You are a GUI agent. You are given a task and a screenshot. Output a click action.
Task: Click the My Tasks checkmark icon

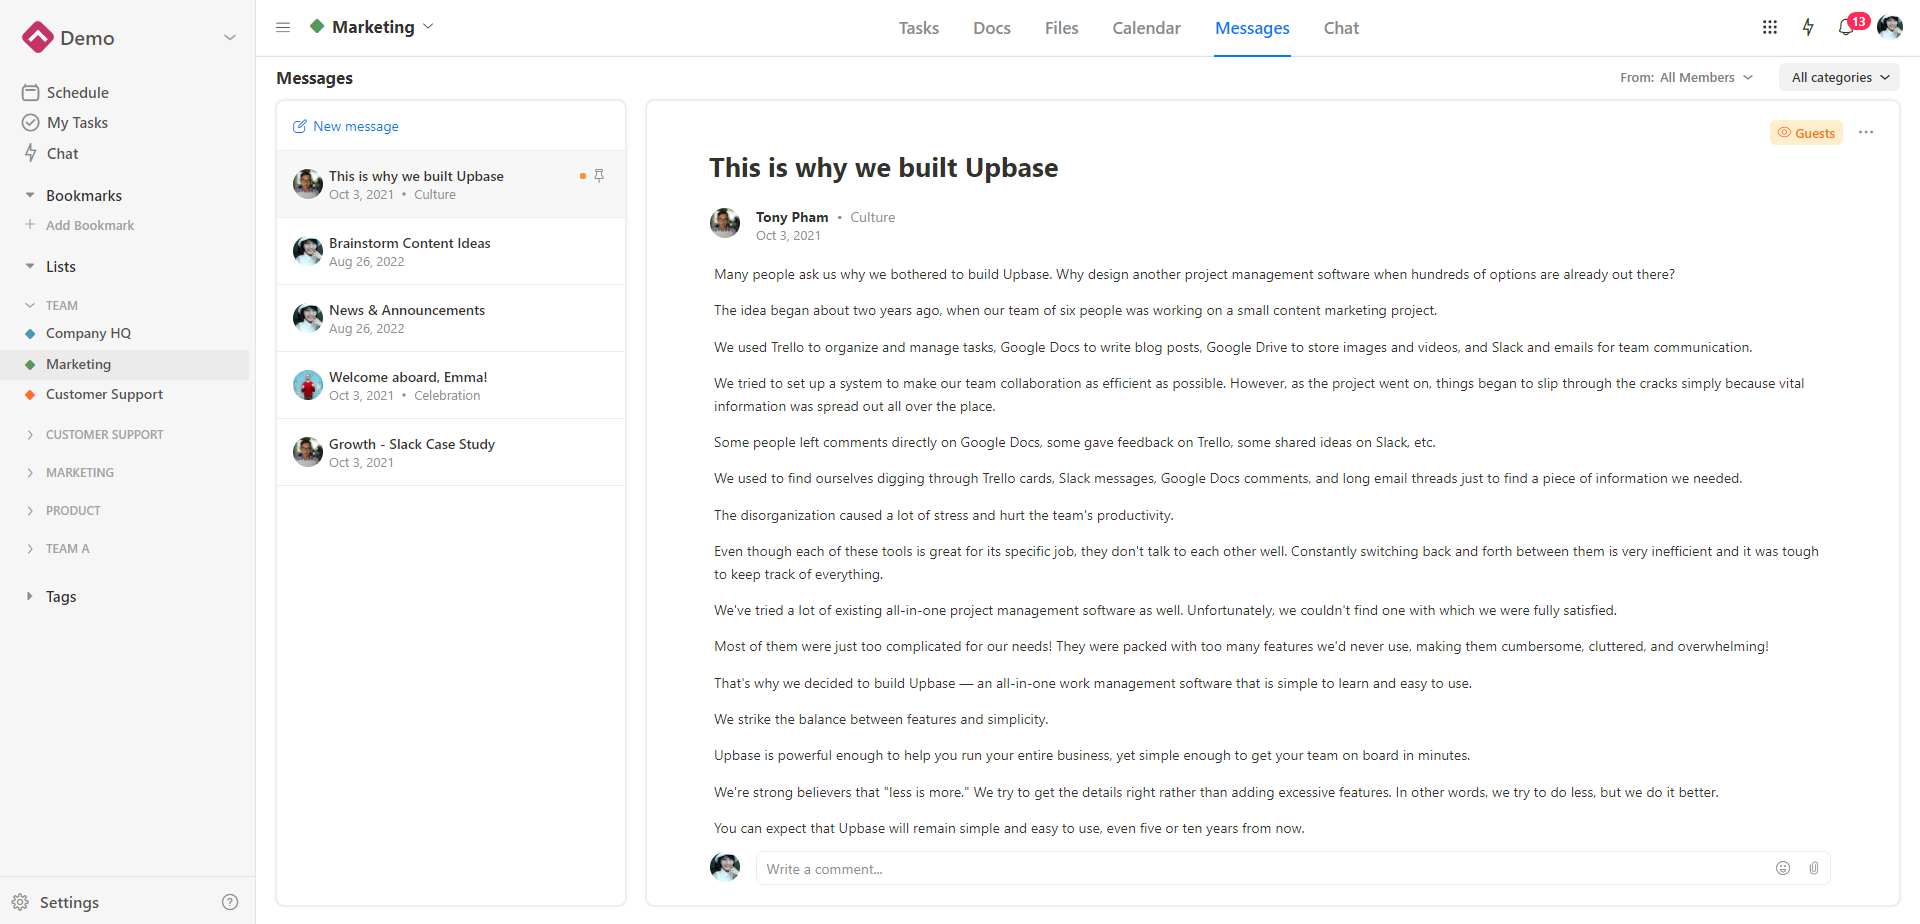click(31, 122)
